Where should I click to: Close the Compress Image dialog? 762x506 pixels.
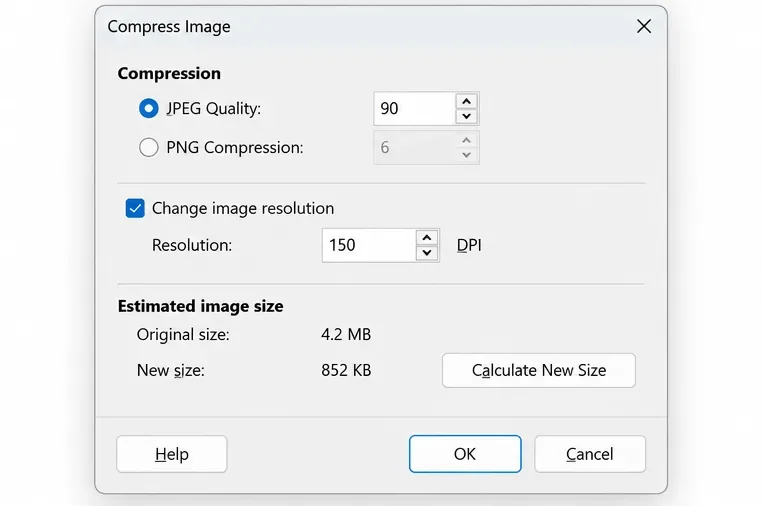point(644,26)
